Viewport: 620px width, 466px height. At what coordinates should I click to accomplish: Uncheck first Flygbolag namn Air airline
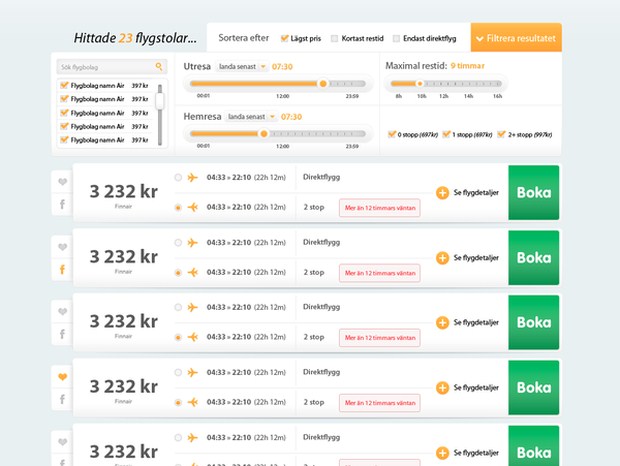pyautogui.click(x=64, y=85)
